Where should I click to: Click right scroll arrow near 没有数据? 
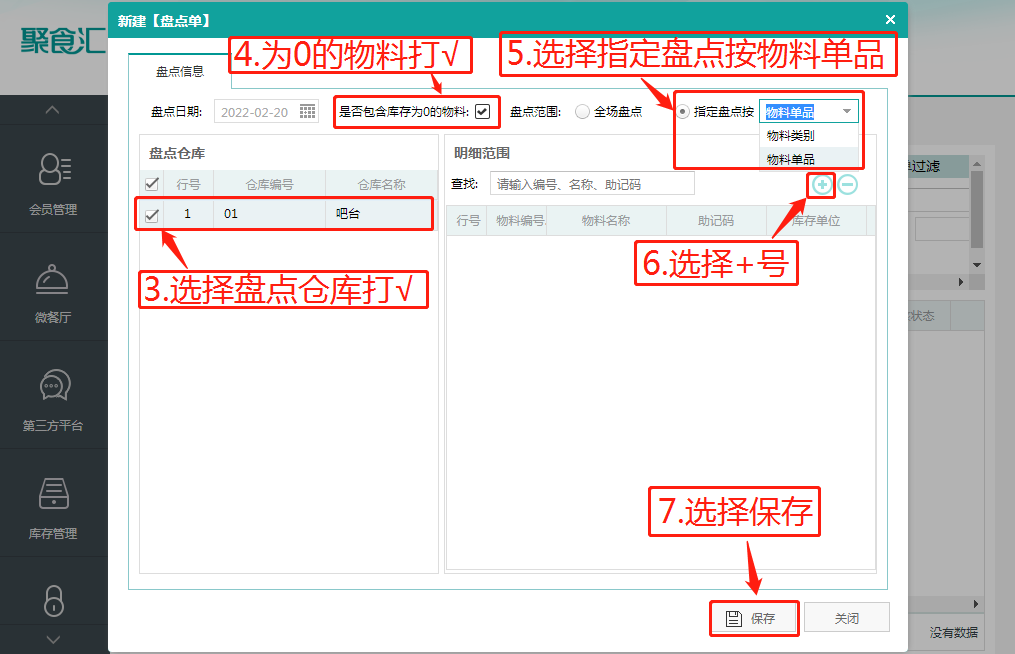[x=976, y=604]
